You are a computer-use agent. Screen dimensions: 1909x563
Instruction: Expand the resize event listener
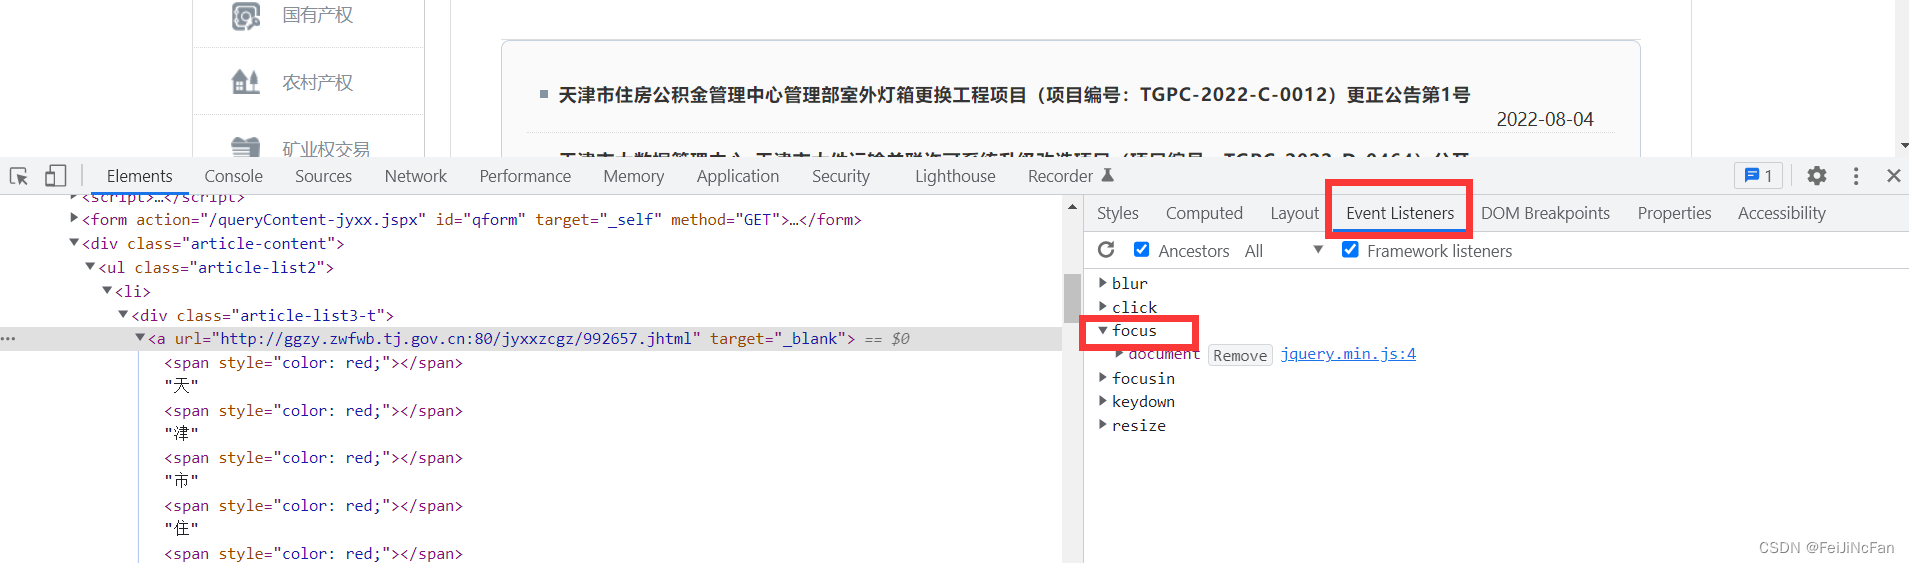pyautogui.click(x=1103, y=425)
